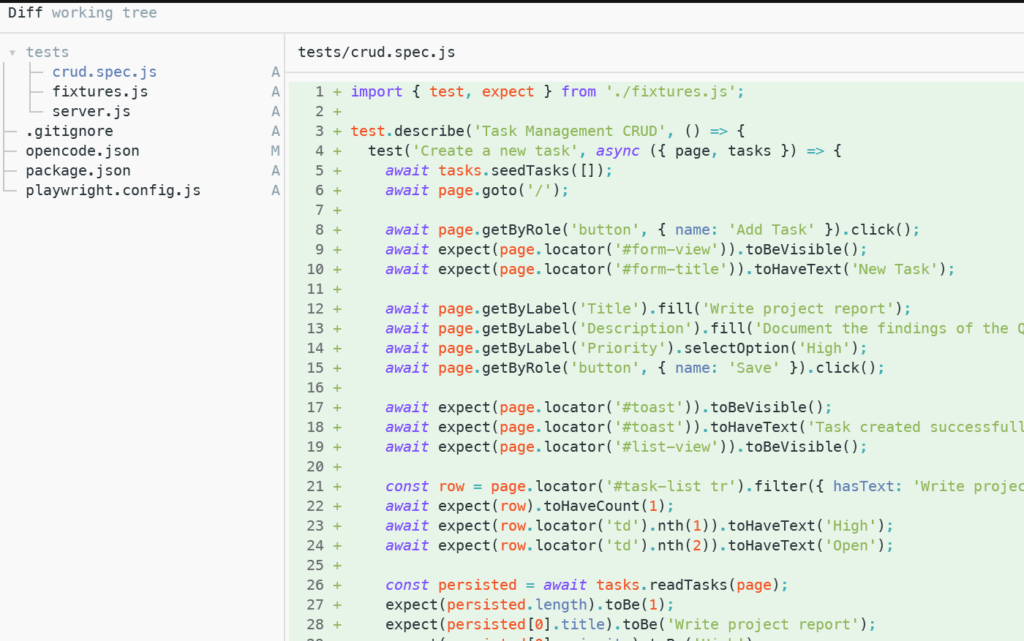Select the package.json file
Screen dimensions: 1024x641
pyautogui.click(x=78, y=170)
